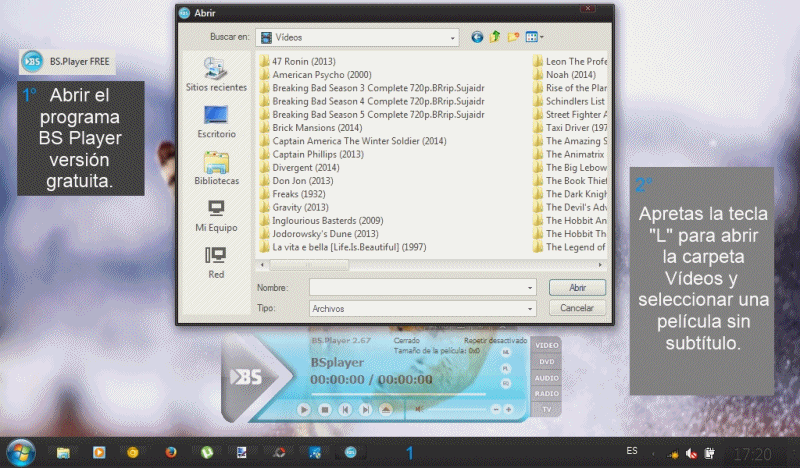Click the taskbar volume muted icon
The width and height of the screenshot is (800, 468).
(691, 453)
